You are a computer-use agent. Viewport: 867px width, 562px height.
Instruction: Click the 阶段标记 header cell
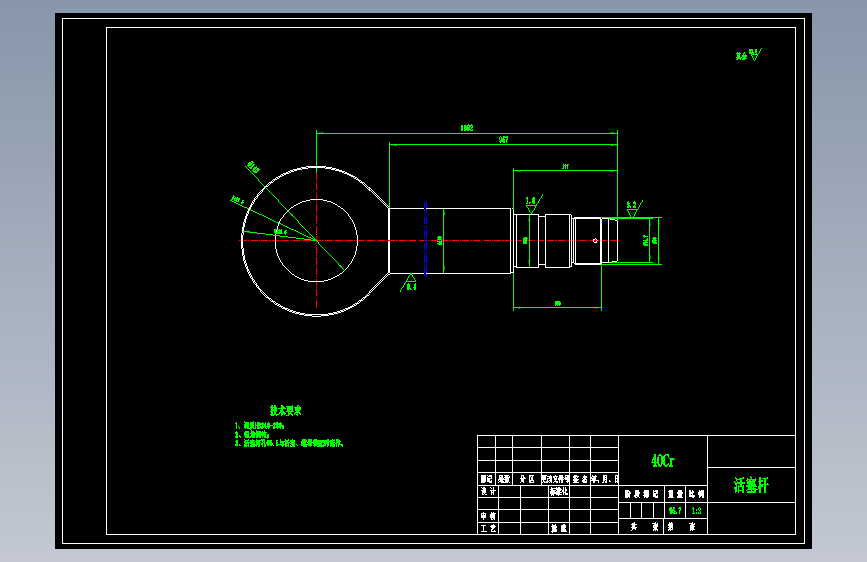641,493
